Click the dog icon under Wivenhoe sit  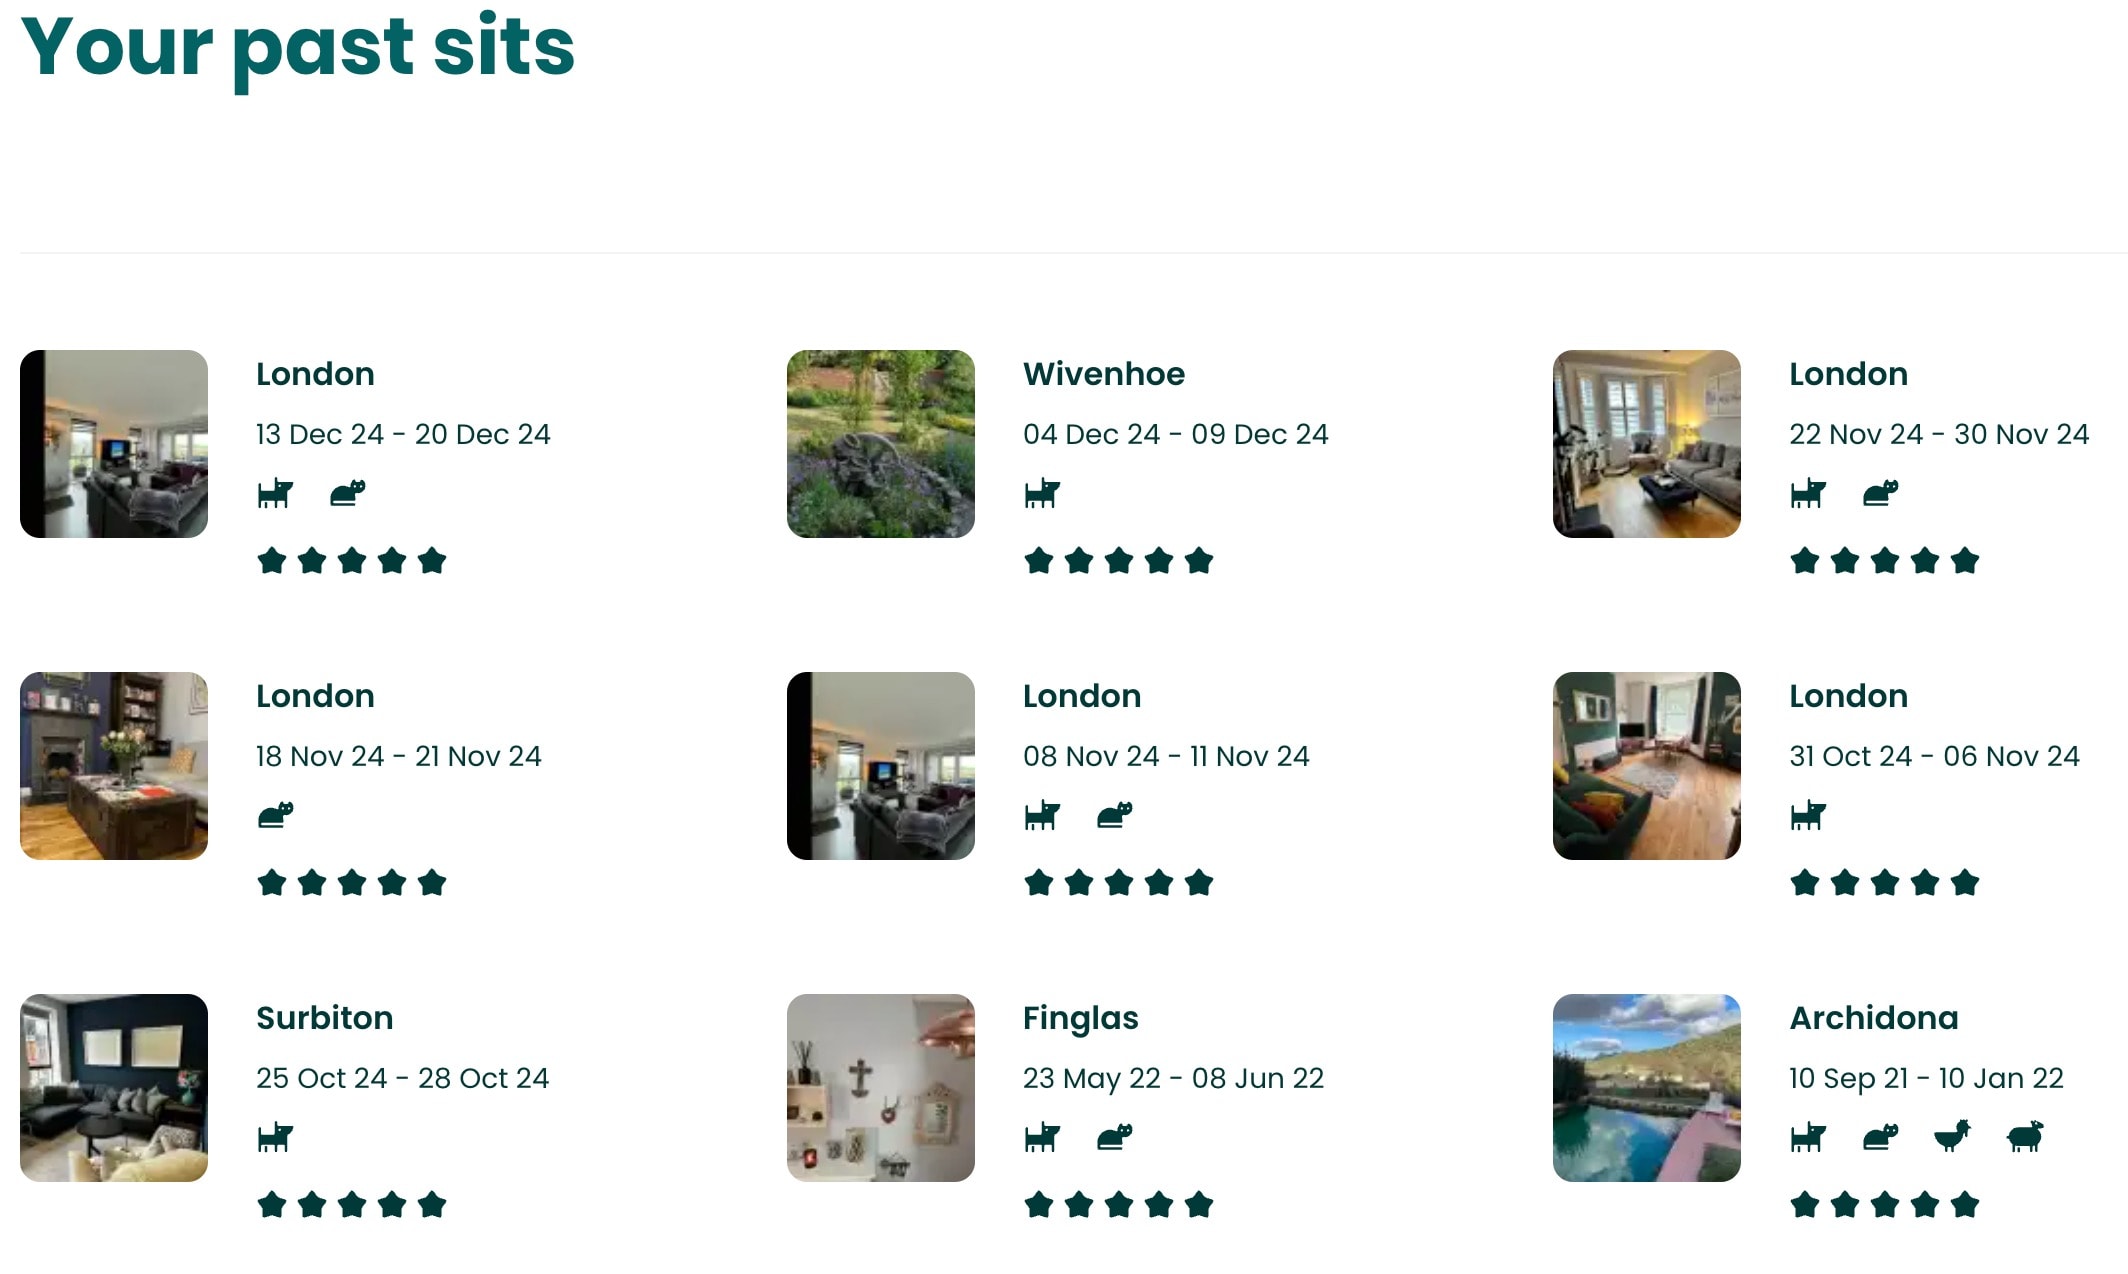pos(1042,494)
